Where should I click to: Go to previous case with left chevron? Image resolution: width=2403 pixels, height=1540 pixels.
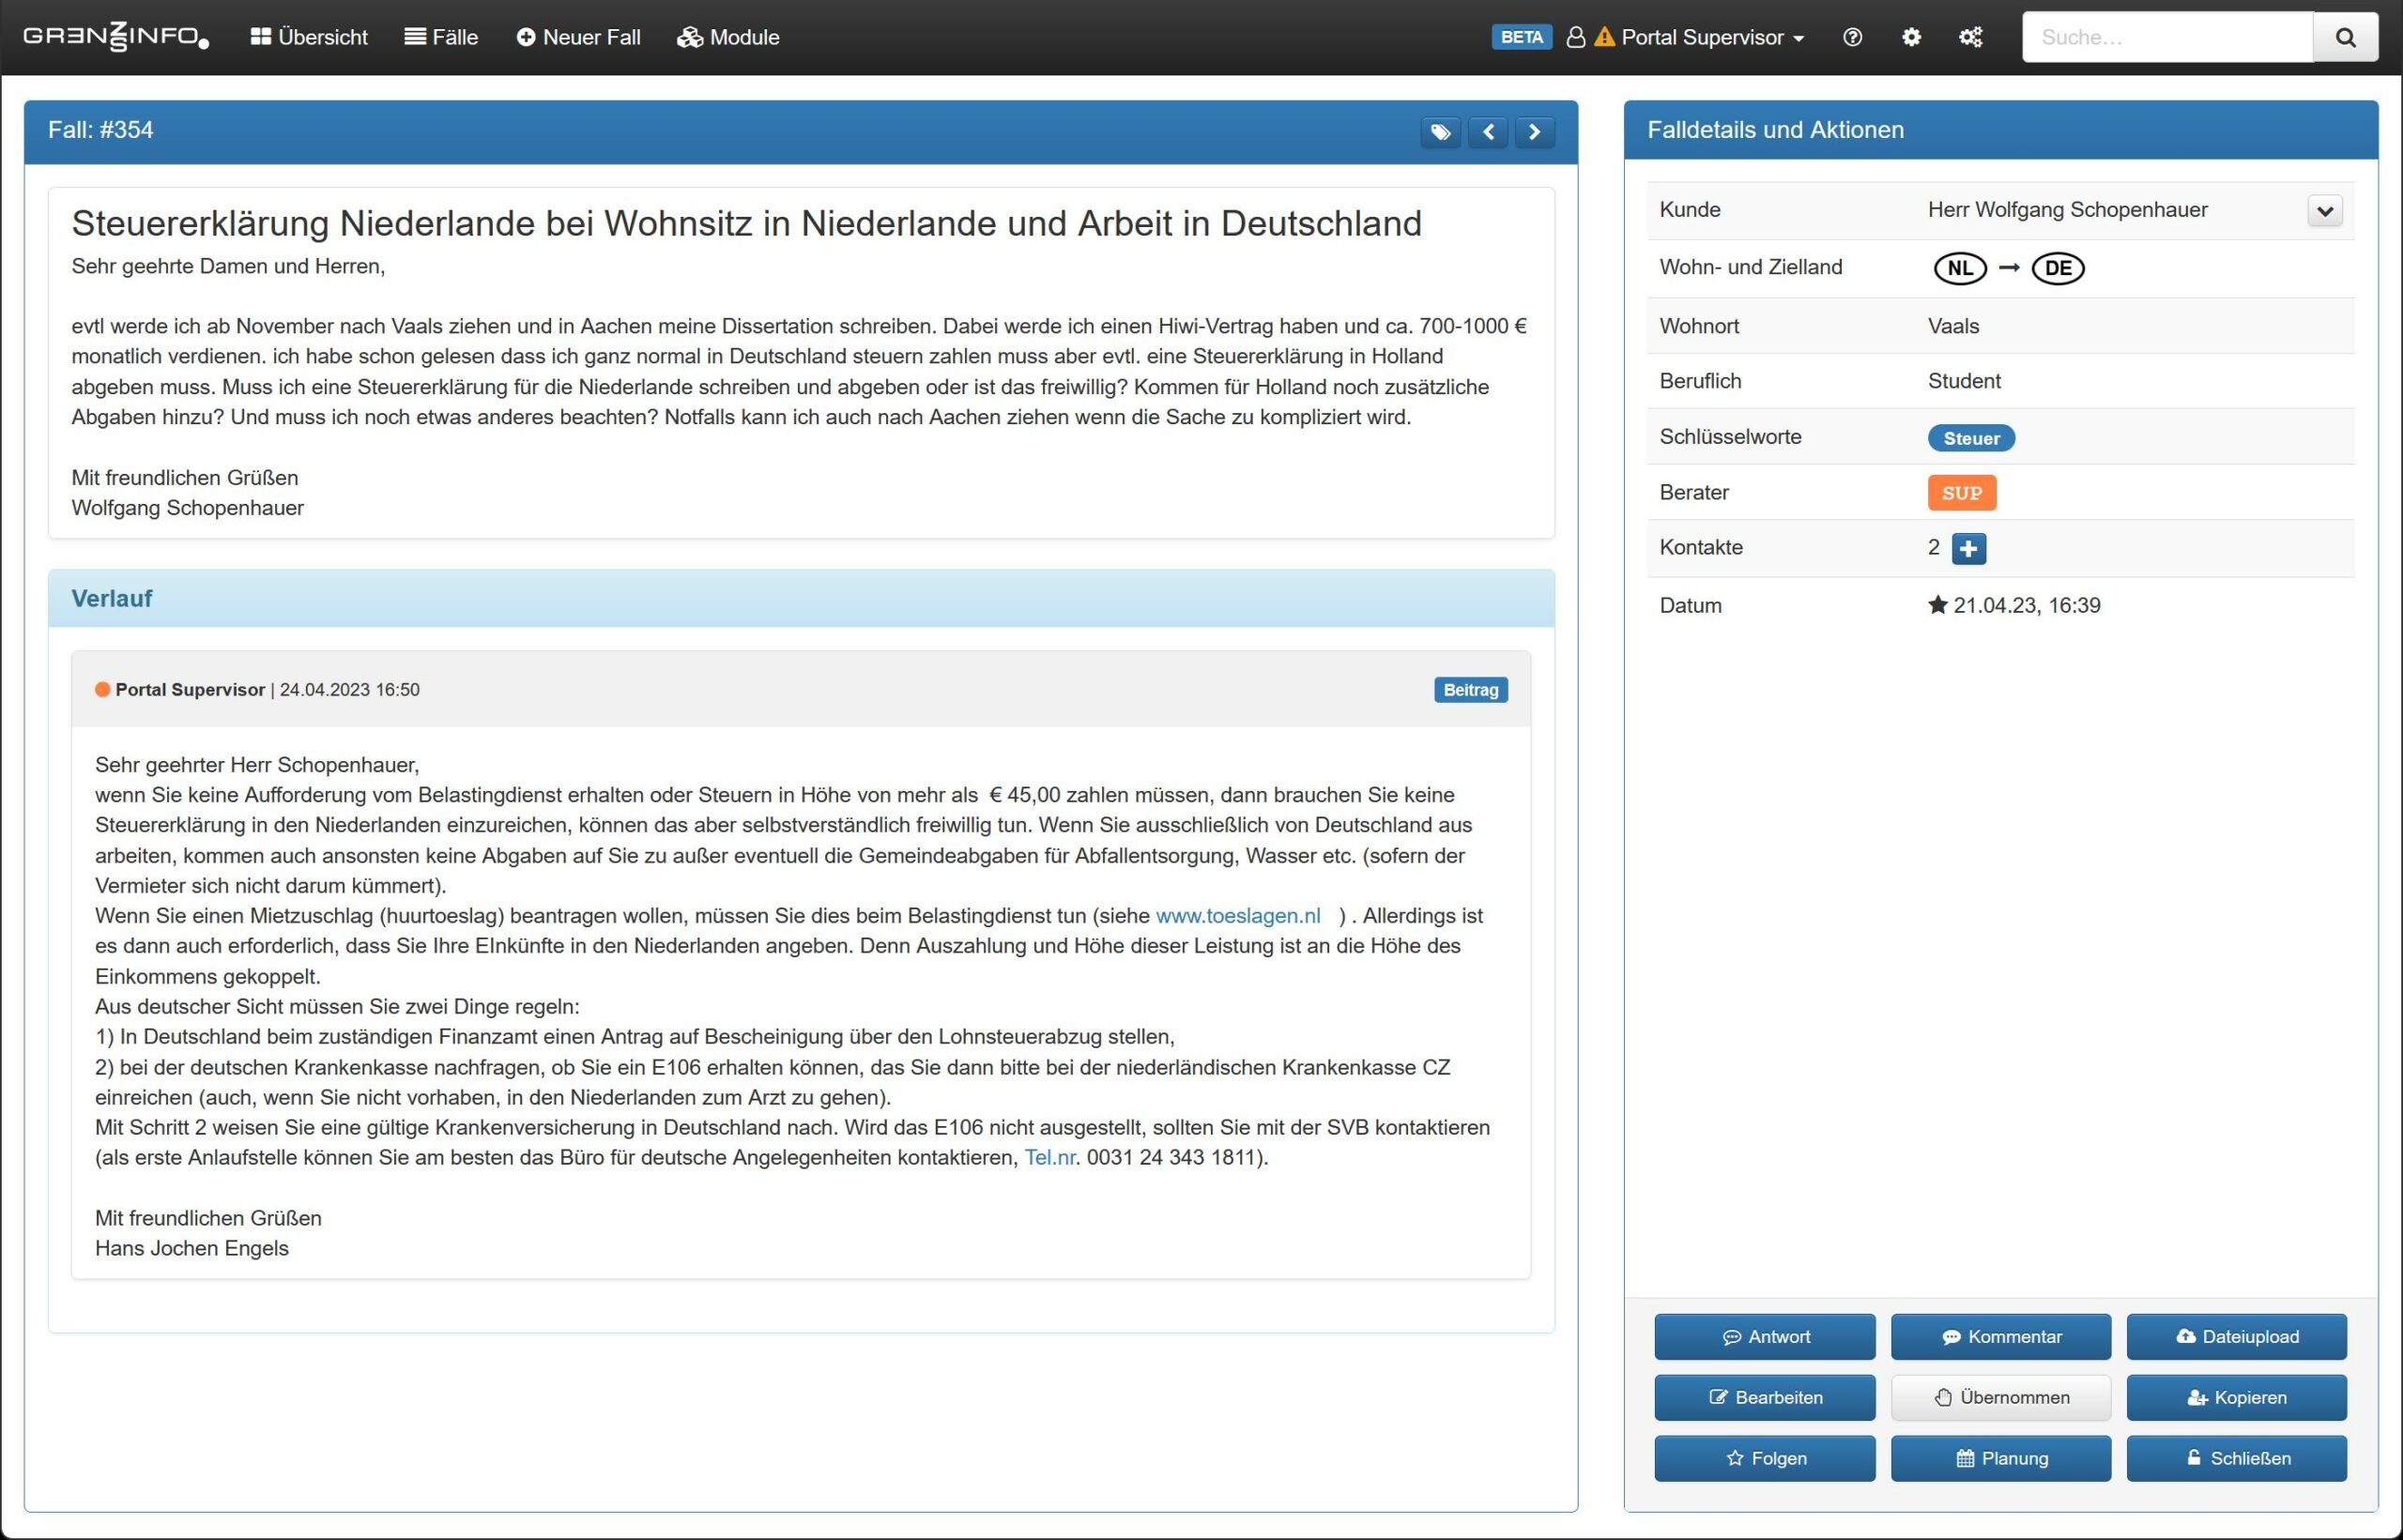coord(1488,132)
